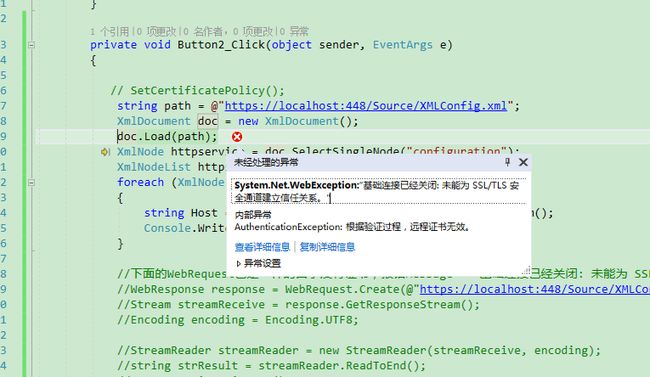Screen dimensions: 650x377
Task: Open the 查看详细信息 link
Action: (x=262, y=247)
